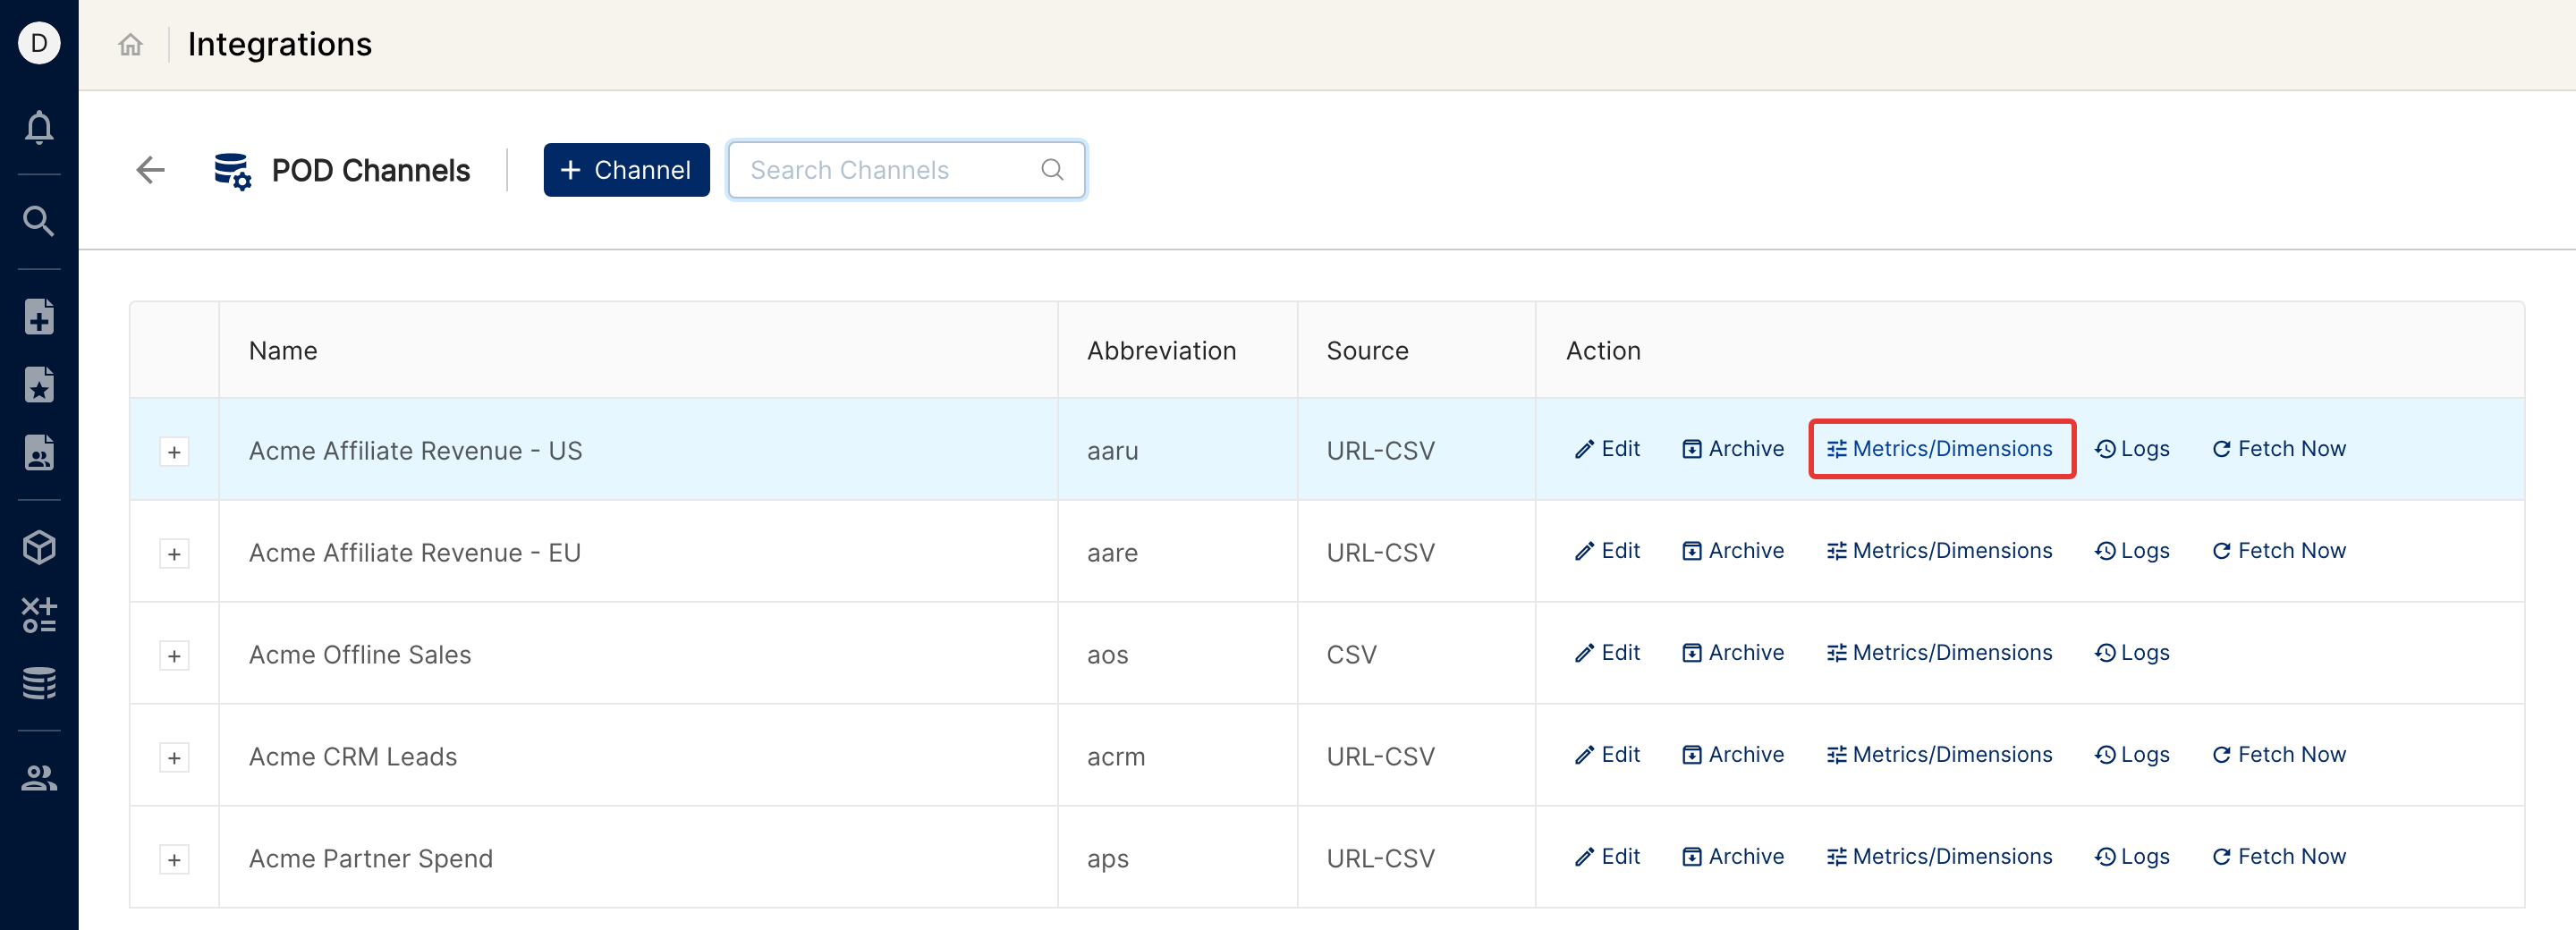Open the add-document icon in sidebar
The height and width of the screenshot is (930, 2576).
click(x=39, y=317)
